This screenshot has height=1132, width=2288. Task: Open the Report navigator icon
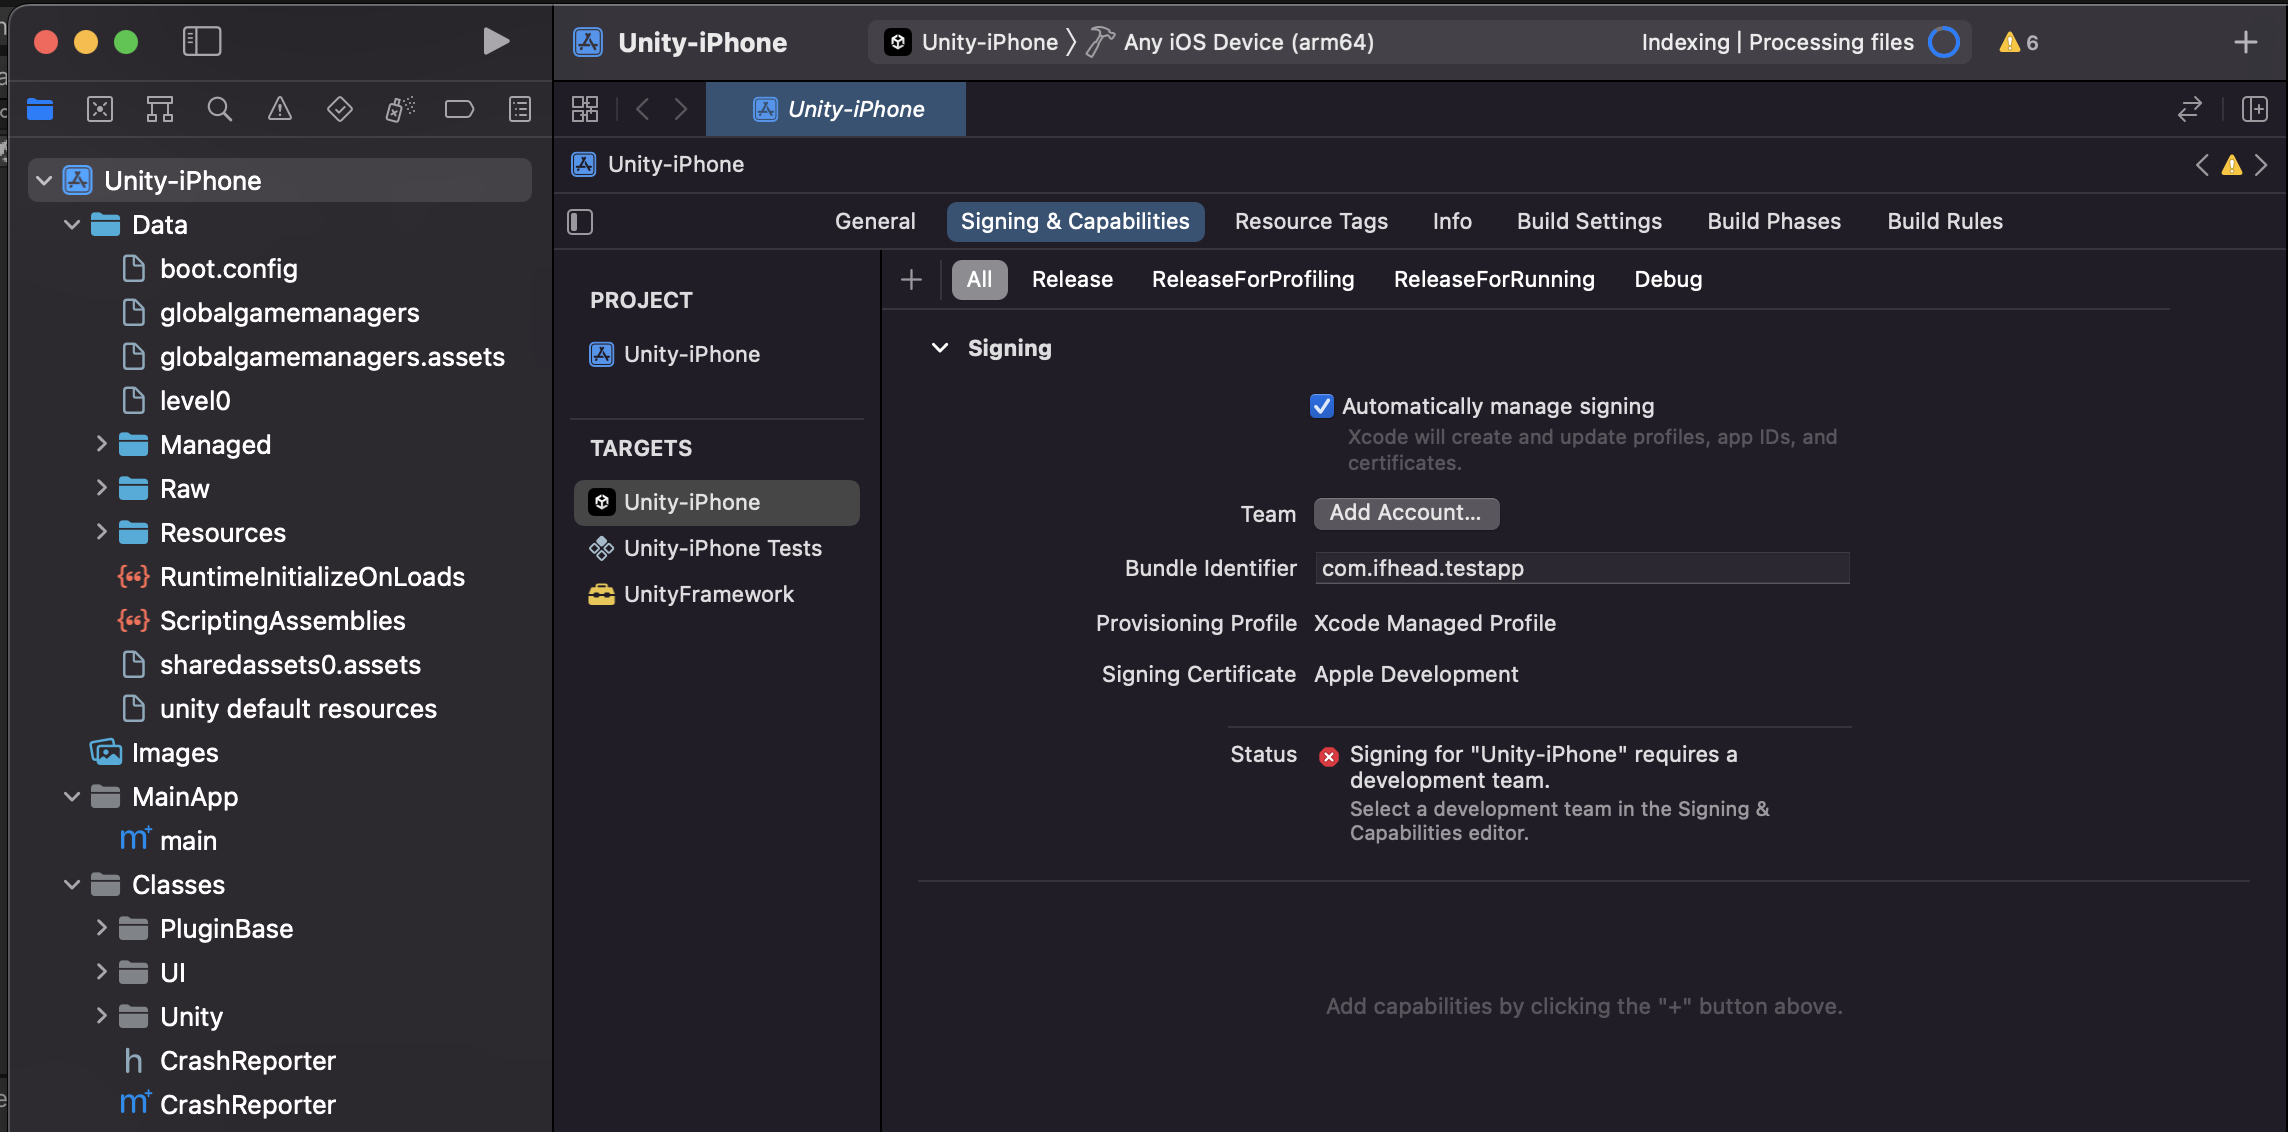tap(520, 109)
